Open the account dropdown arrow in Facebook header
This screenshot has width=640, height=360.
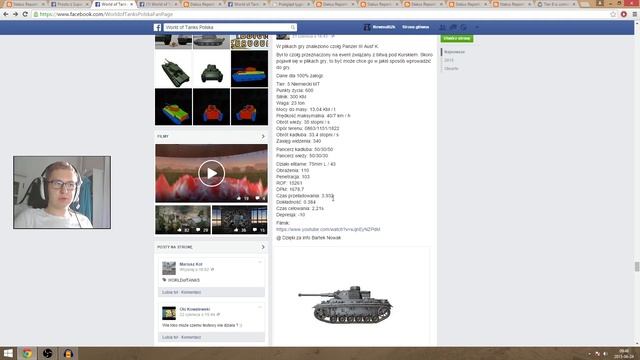(477, 27)
